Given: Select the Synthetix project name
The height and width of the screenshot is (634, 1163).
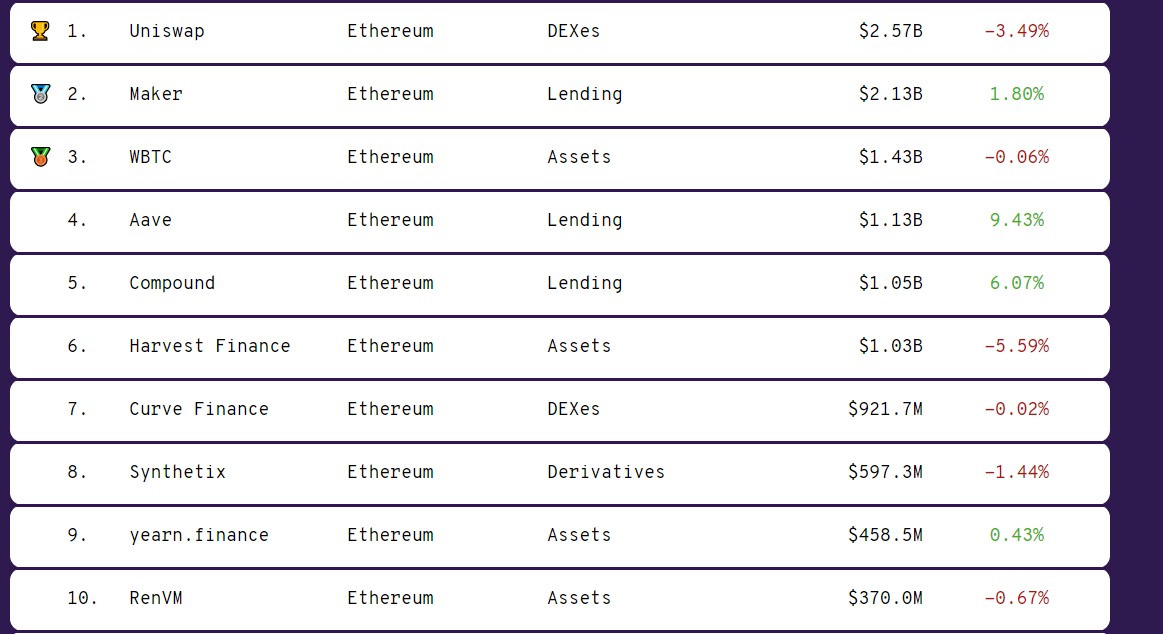Looking at the screenshot, I should (x=177, y=472).
